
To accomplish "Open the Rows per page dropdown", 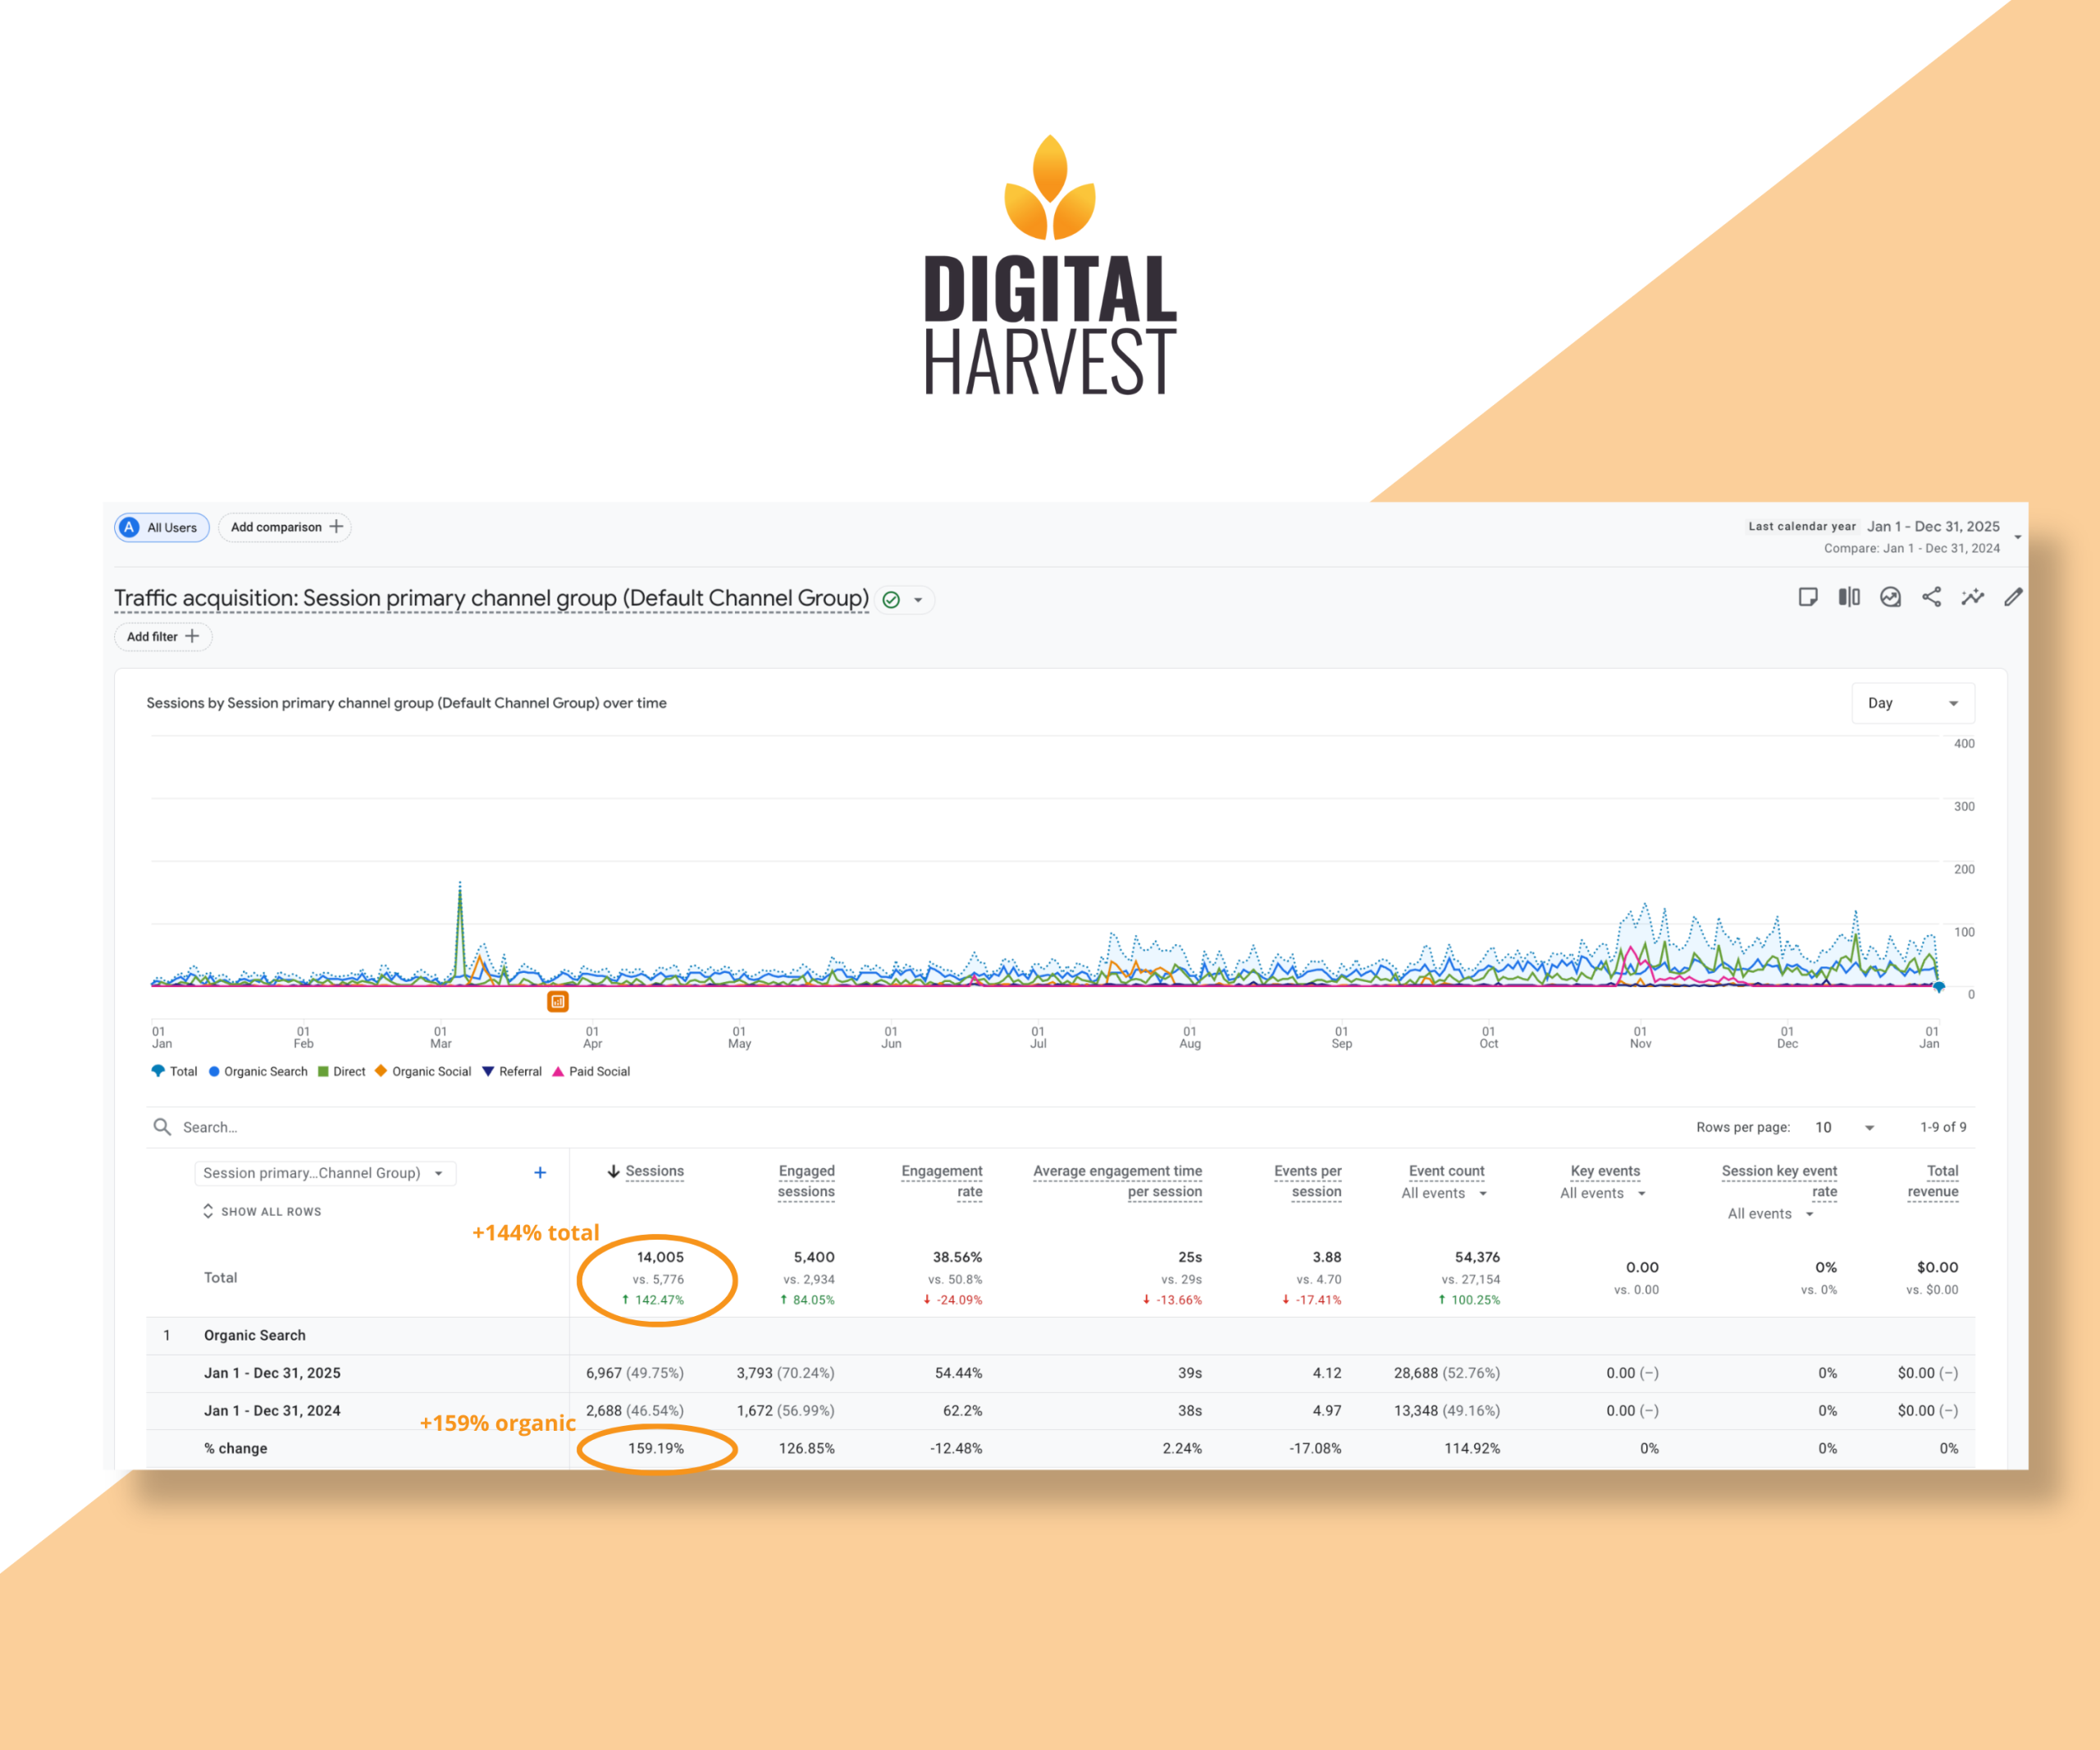I will [x=1844, y=1127].
